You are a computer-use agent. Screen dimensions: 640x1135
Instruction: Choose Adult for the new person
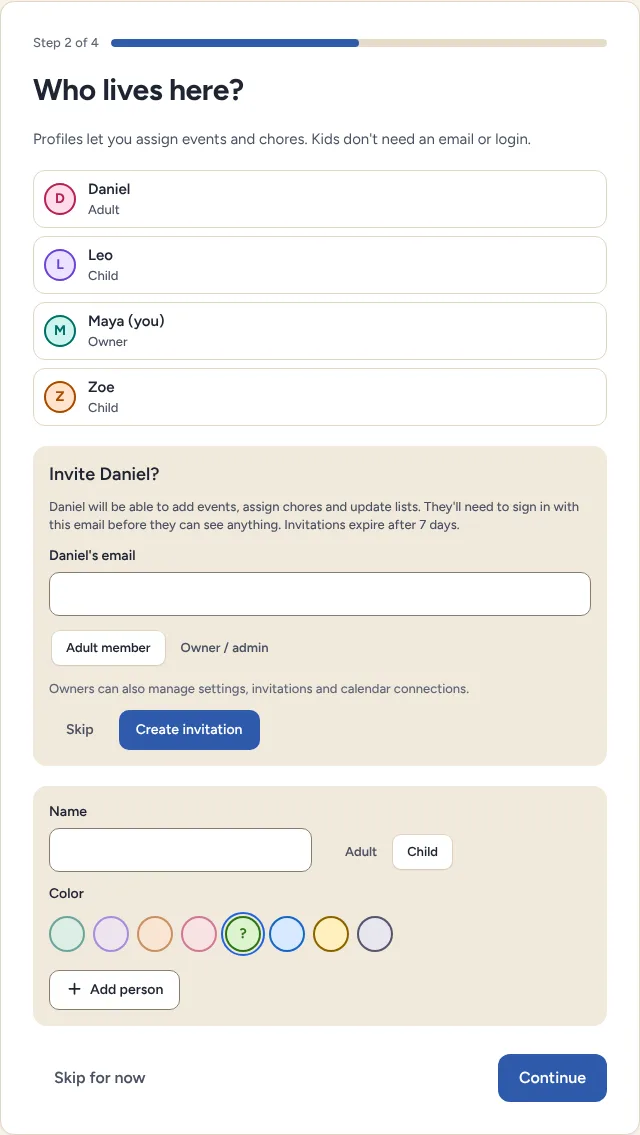coord(361,852)
